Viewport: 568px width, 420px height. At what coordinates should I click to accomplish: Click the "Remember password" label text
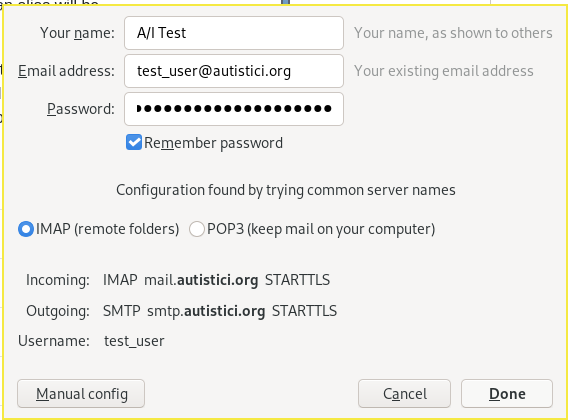click(213, 143)
